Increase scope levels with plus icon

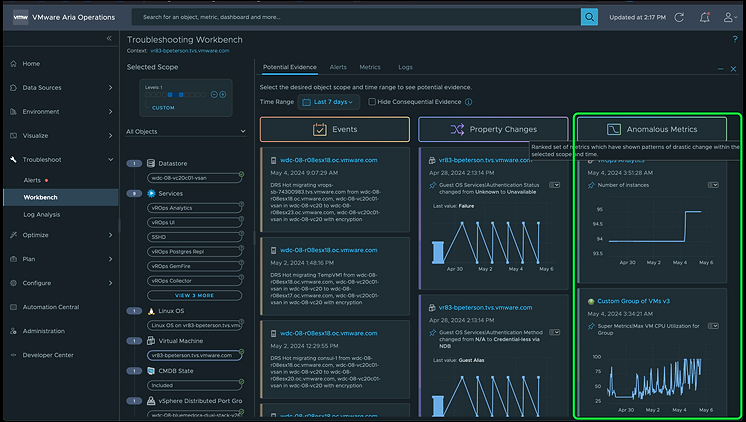point(222,94)
